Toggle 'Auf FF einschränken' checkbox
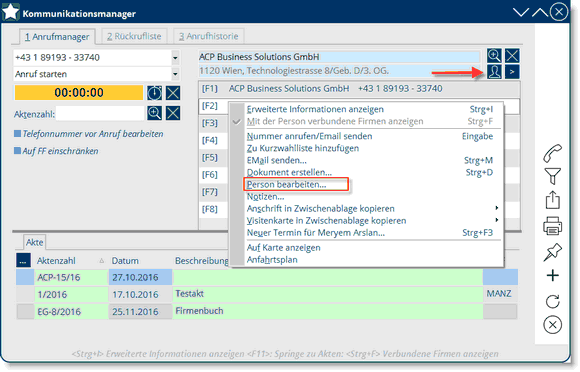The width and height of the screenshot is (580, 372). (x=17, y=151)
